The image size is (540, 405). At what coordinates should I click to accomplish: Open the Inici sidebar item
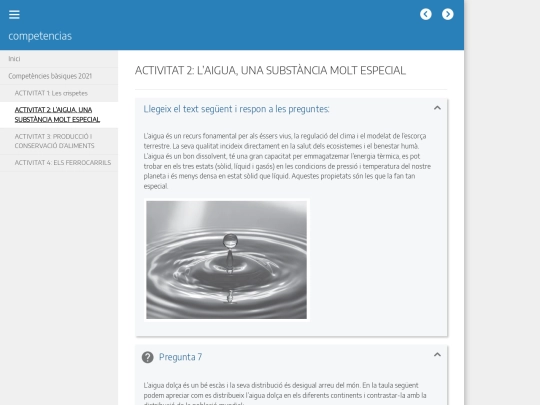point(59,59)
